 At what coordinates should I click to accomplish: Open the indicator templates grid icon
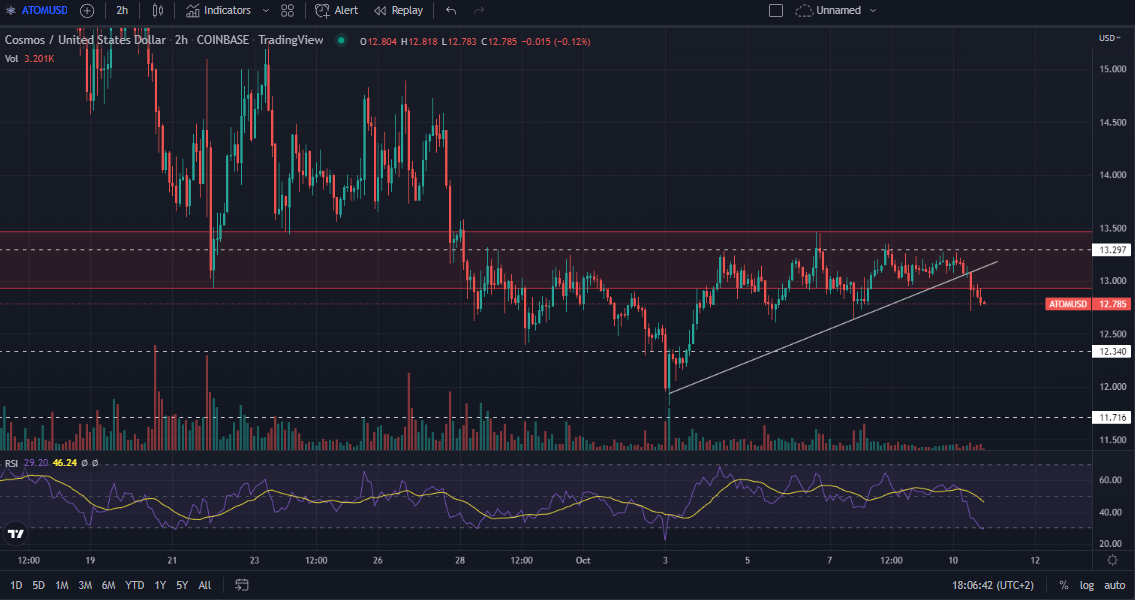(288, 10)
